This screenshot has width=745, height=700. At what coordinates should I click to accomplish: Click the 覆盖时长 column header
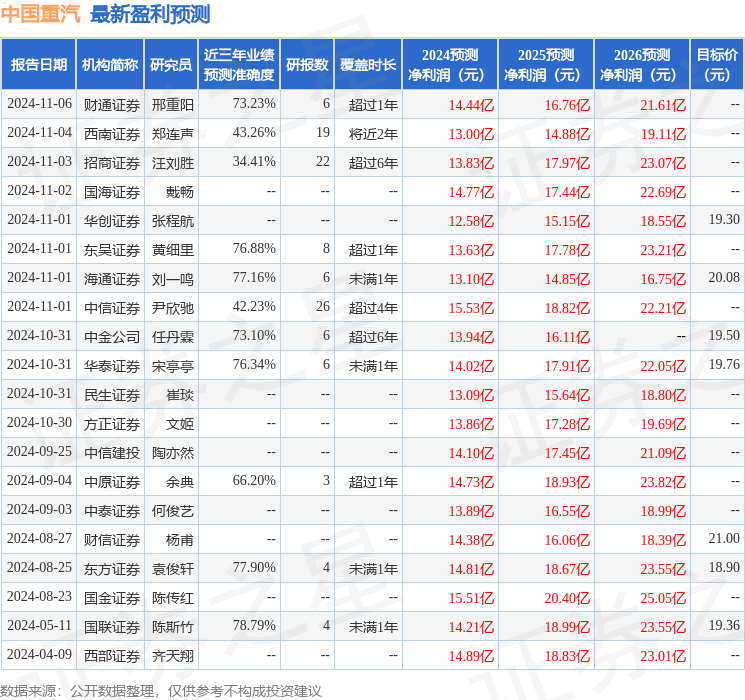click(368, 65)
